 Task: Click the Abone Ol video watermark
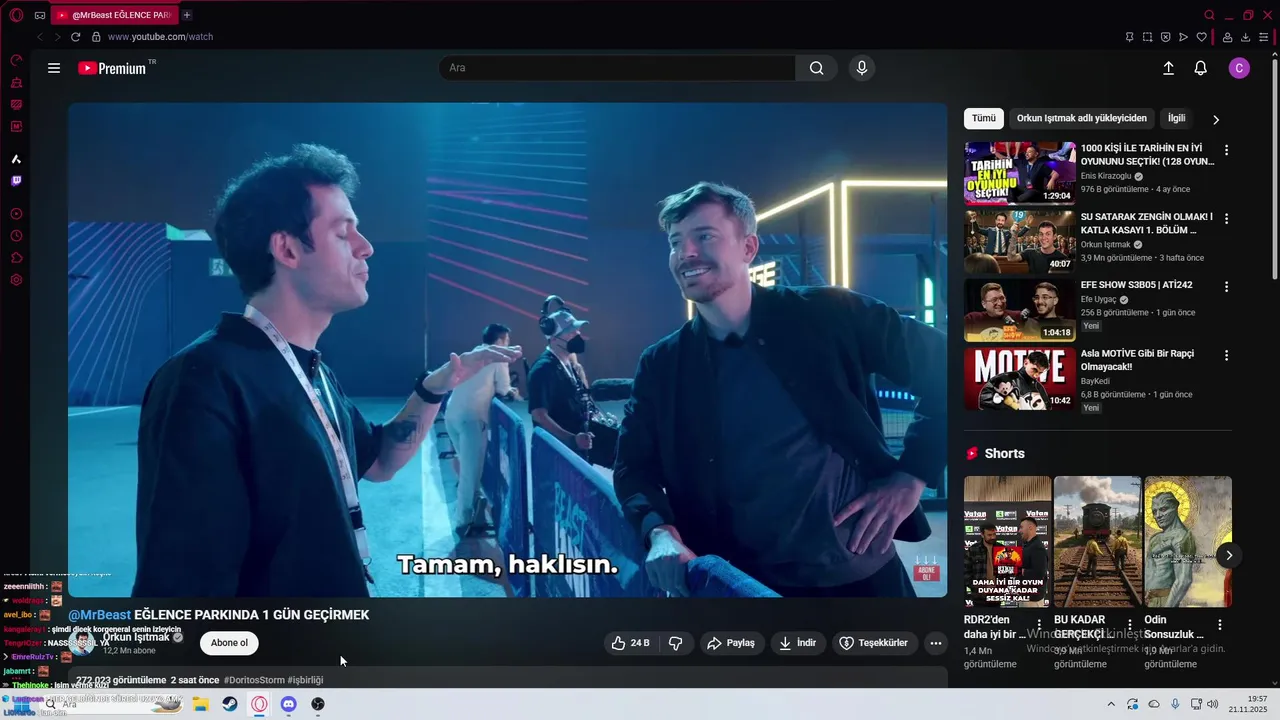pyautogui.click(x=927, y=569)
